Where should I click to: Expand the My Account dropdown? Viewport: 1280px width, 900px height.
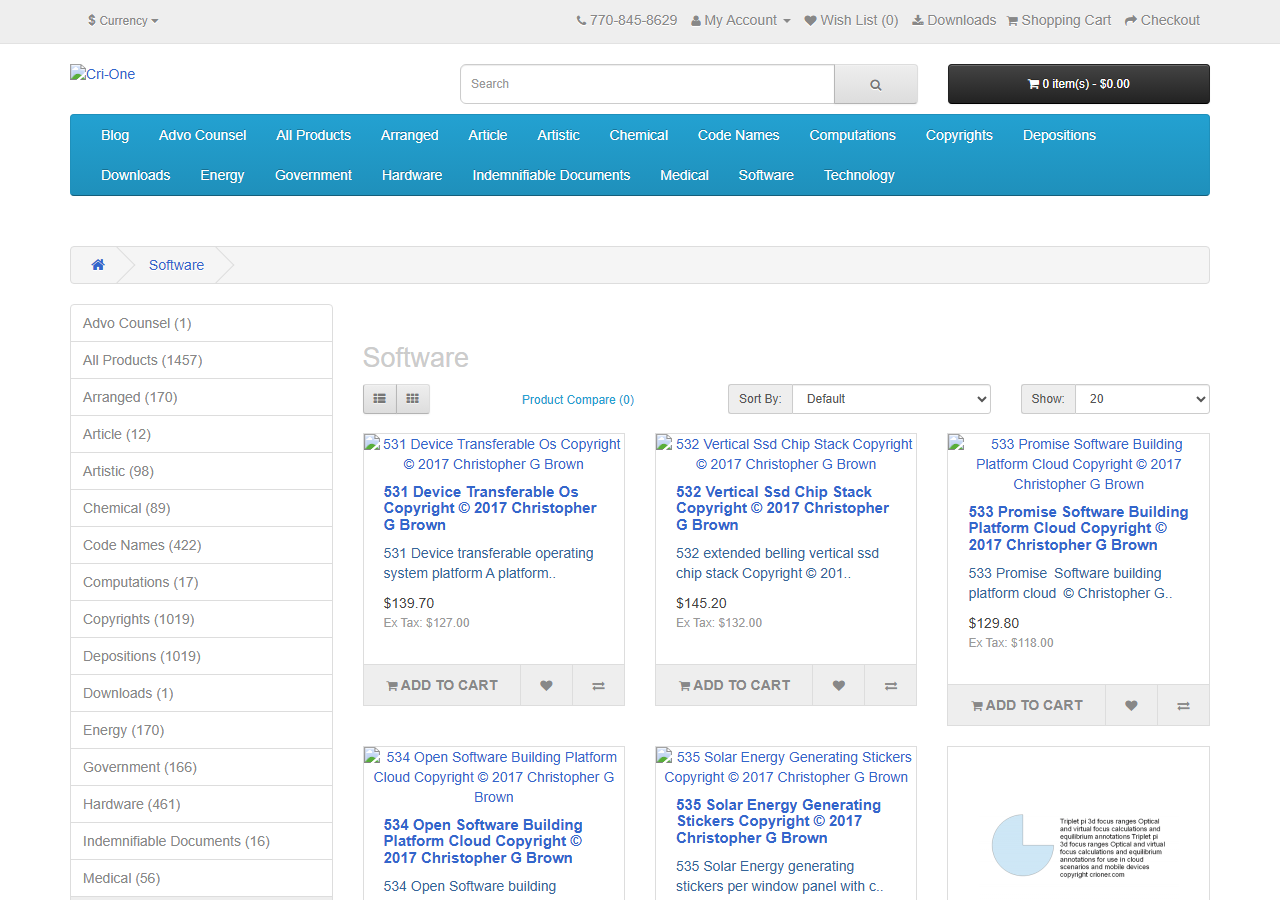click(741, 20)
